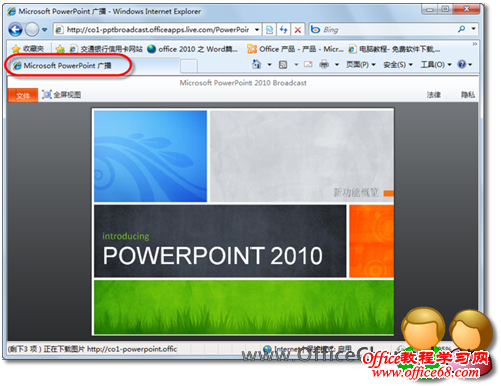Click the POWERPOINT 2010 slide title
The image size is (501, 387).
(213, 256)
